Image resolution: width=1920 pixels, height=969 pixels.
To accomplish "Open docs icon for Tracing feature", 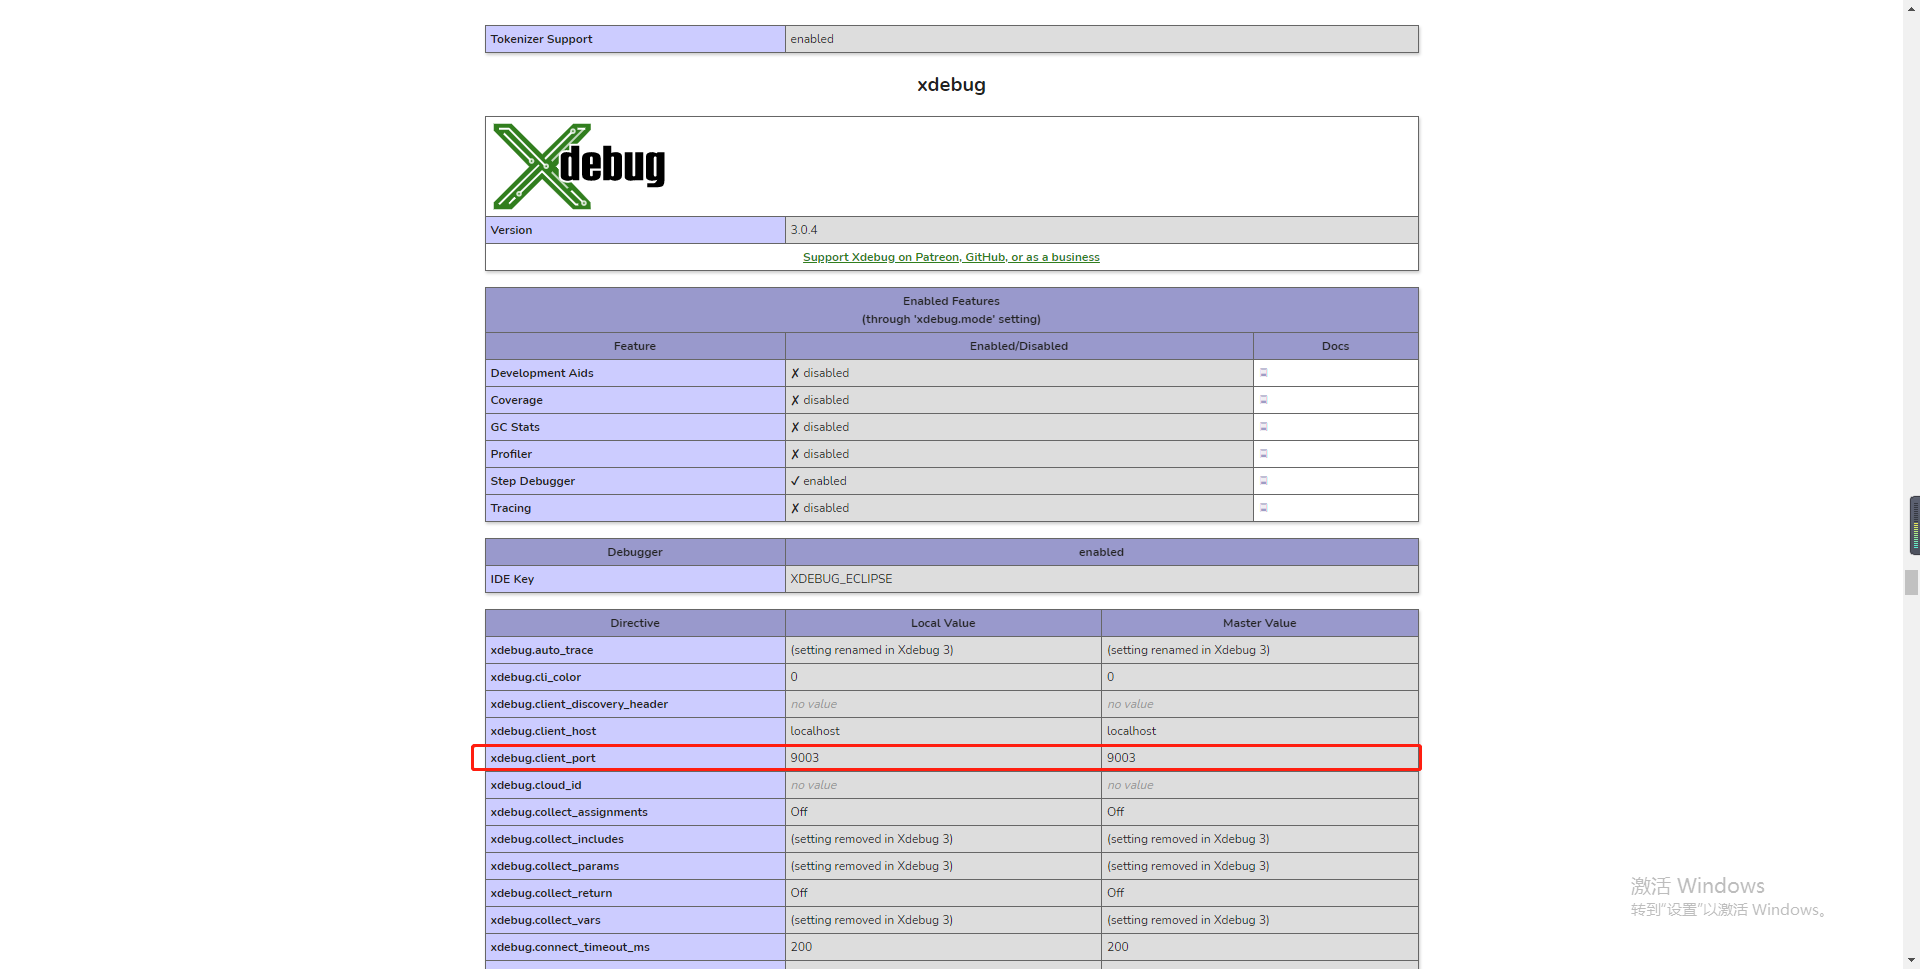I will 1263,508.
